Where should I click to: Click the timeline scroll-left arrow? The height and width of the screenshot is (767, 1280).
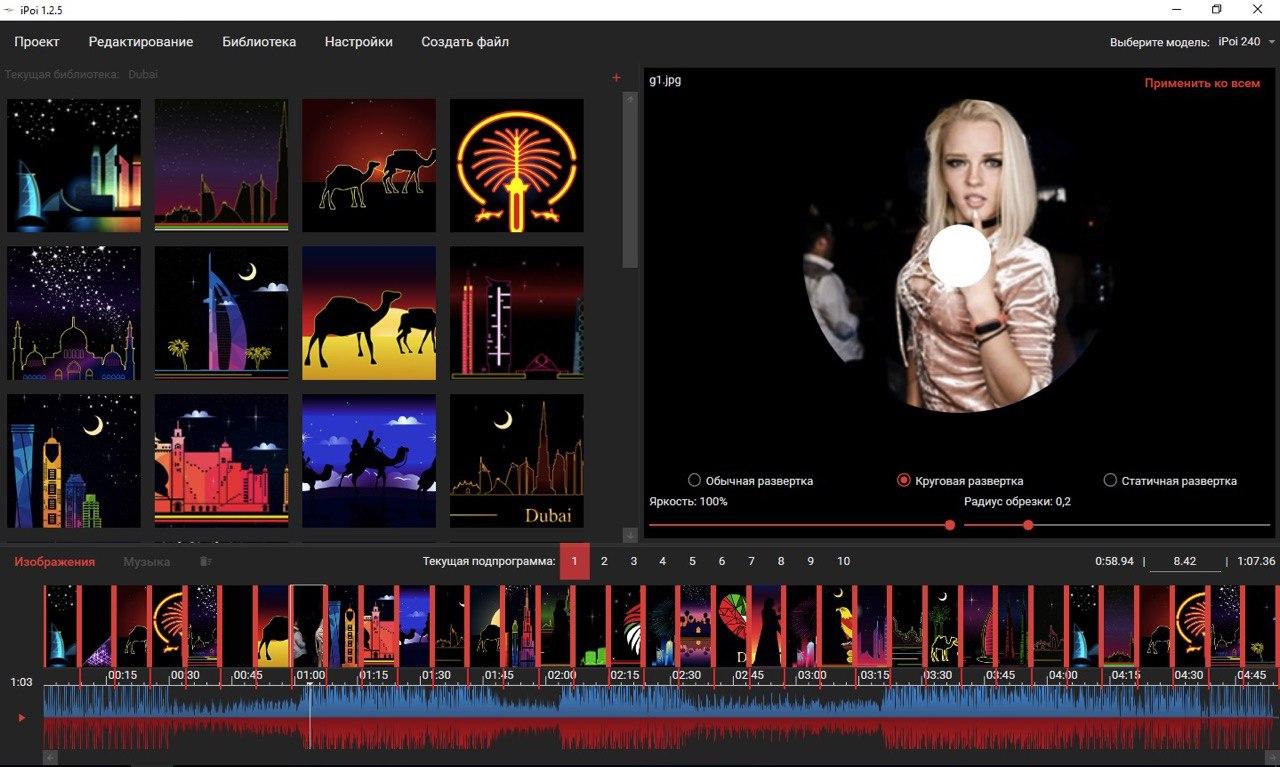point(50,758)
